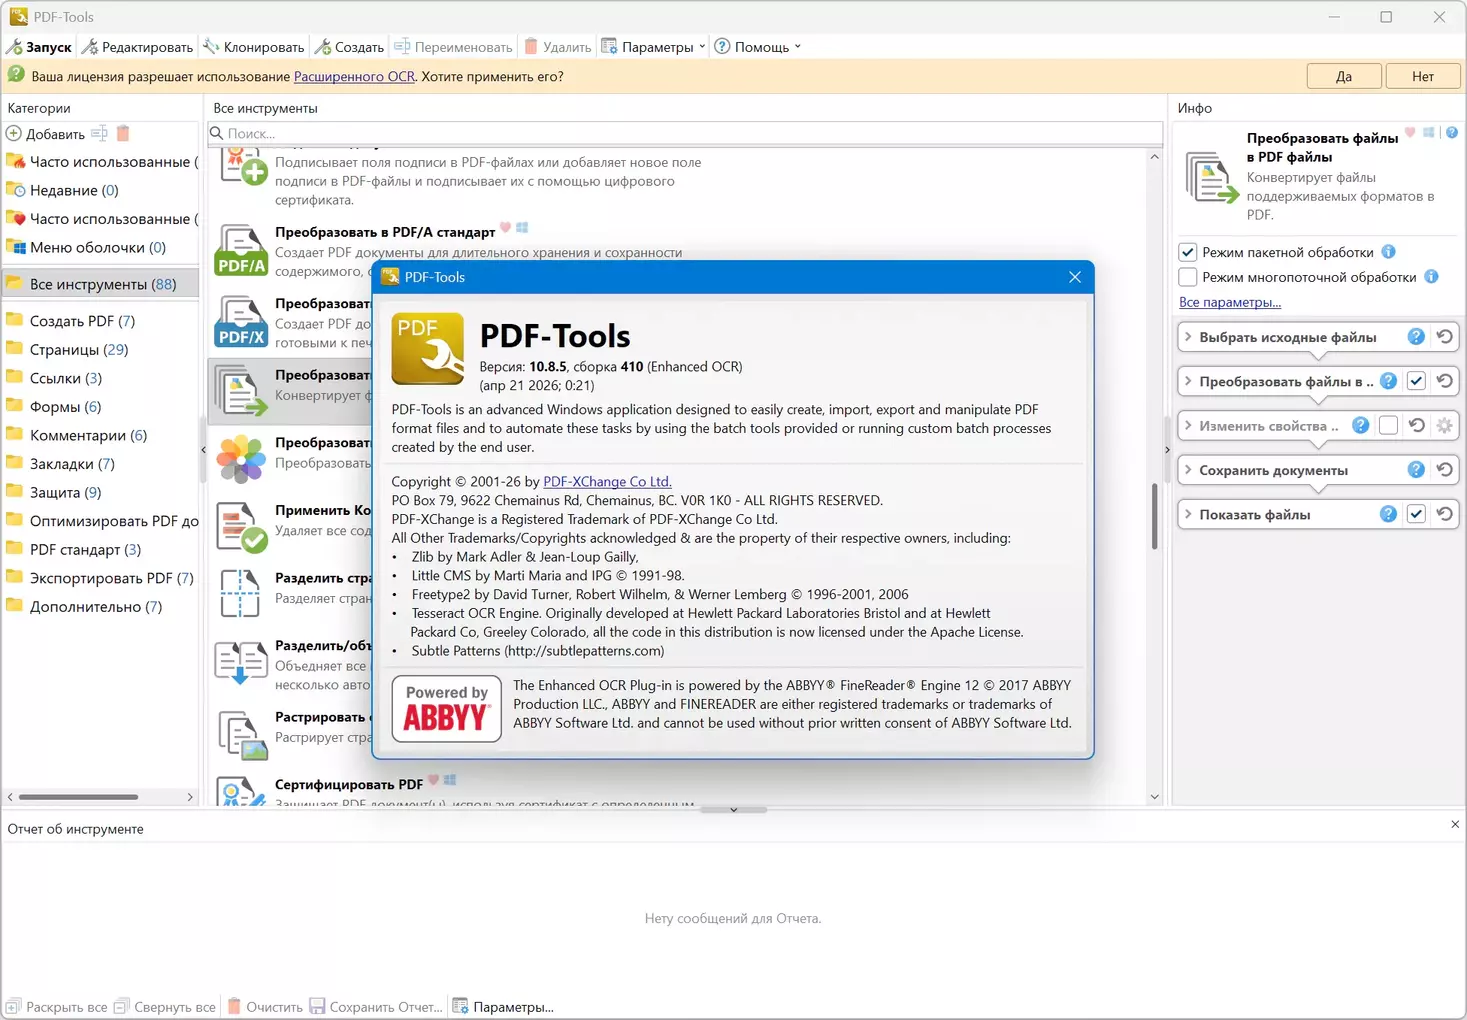Collapse the report panel with the bottom chevron
The width and height of the screenshot is (1467, 1020).
click(734, 810)
